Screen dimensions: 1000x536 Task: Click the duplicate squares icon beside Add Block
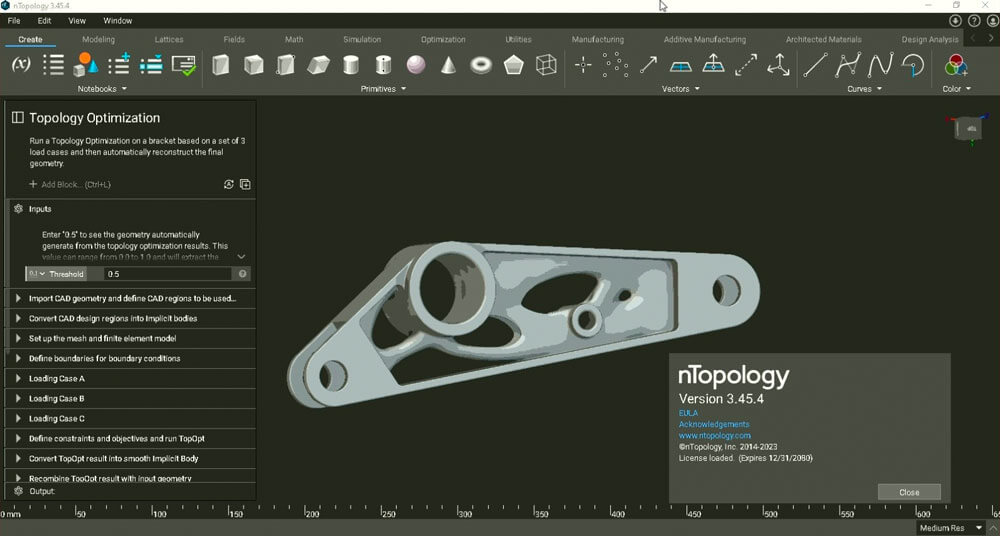(245, 184)
